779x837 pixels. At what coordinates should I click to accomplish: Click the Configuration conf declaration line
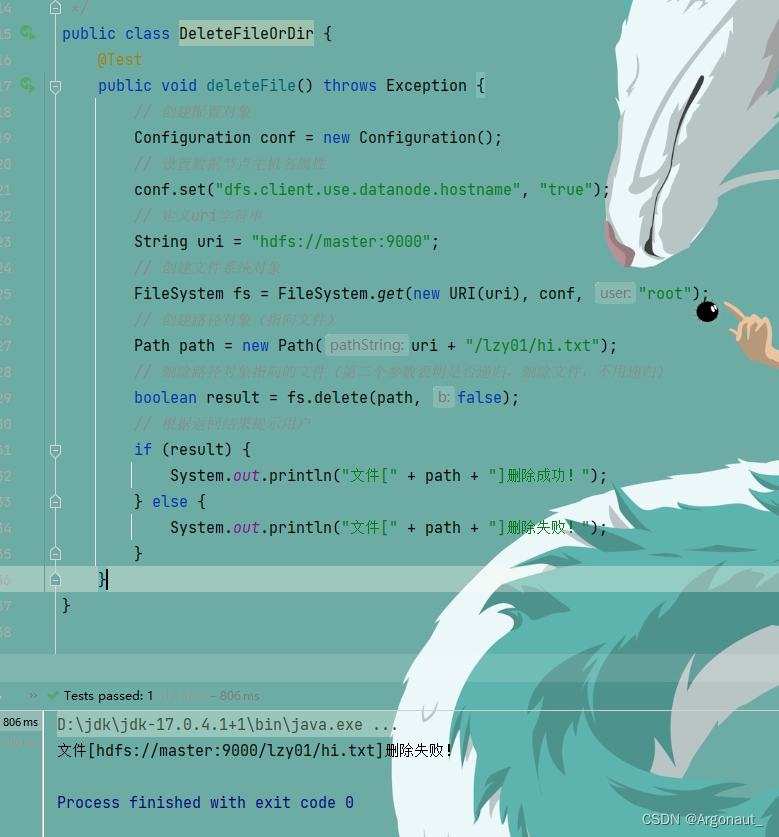pos(318,137)
